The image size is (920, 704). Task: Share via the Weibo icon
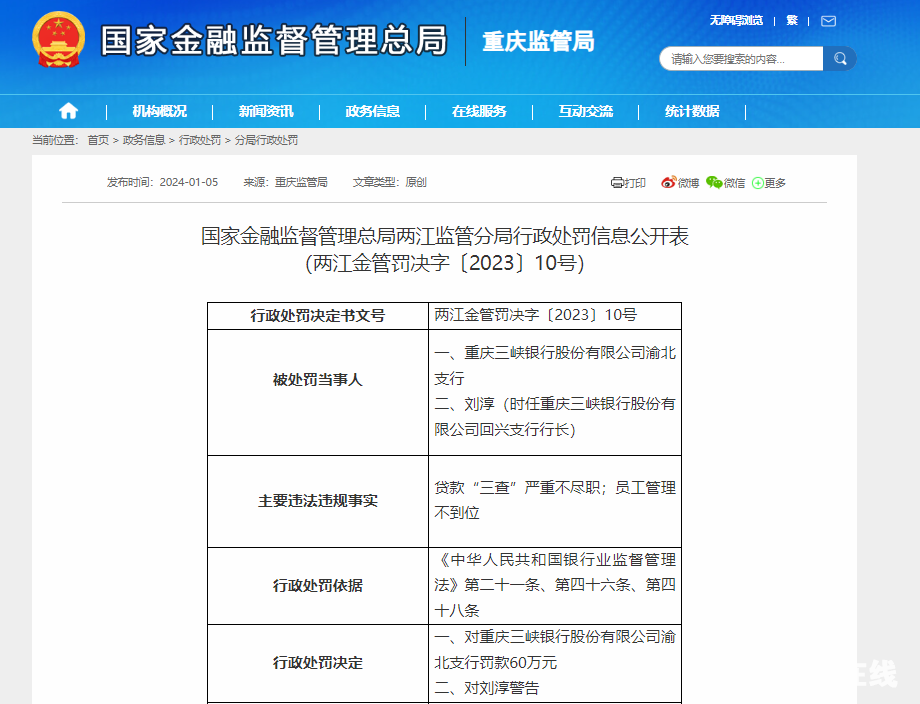[668, 182]
